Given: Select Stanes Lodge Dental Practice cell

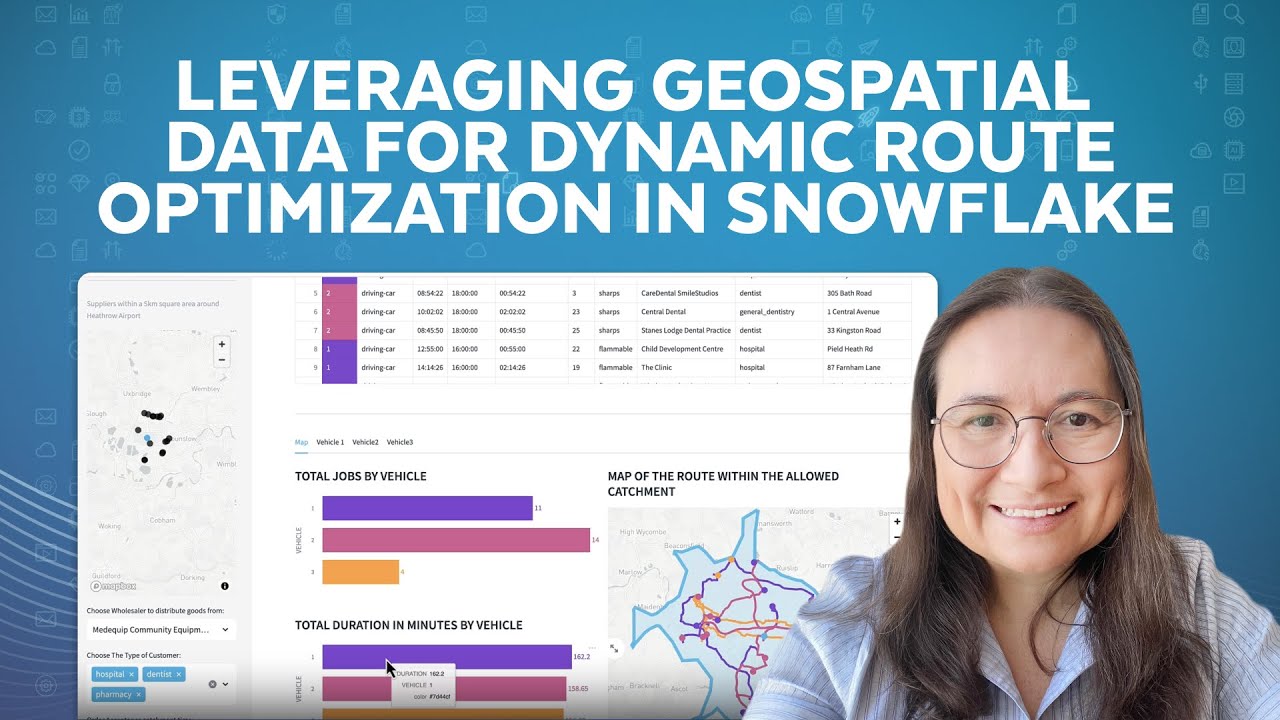Looking at the screenshot, I should 686,330.
